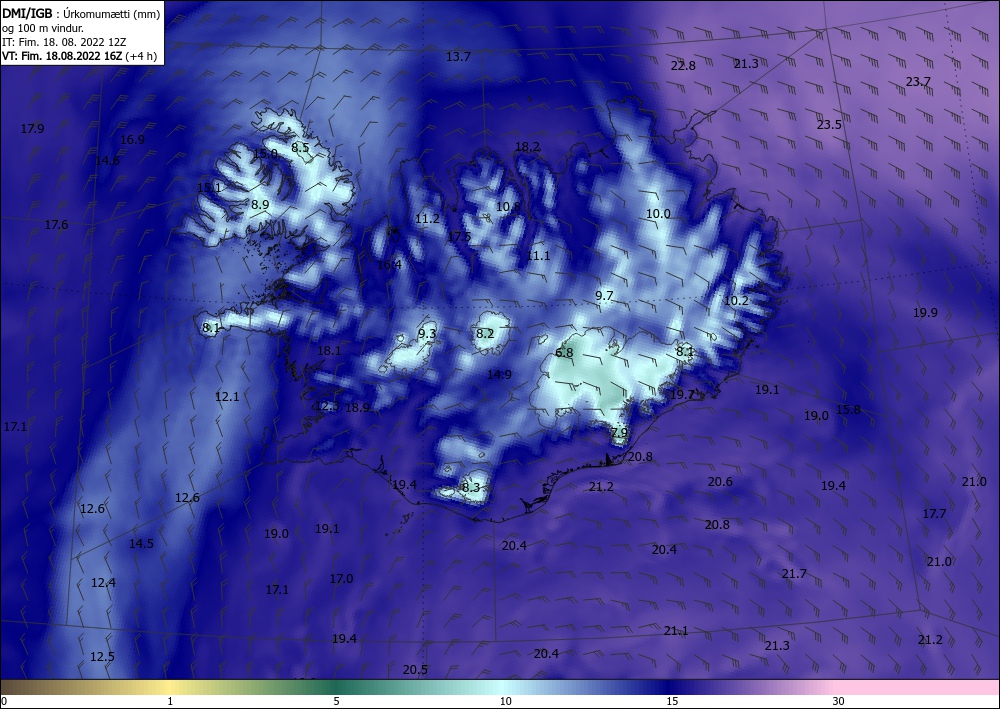1000x709 pixels.
Task: Click the 22.8 value on the map
Action: pos(683,66)
